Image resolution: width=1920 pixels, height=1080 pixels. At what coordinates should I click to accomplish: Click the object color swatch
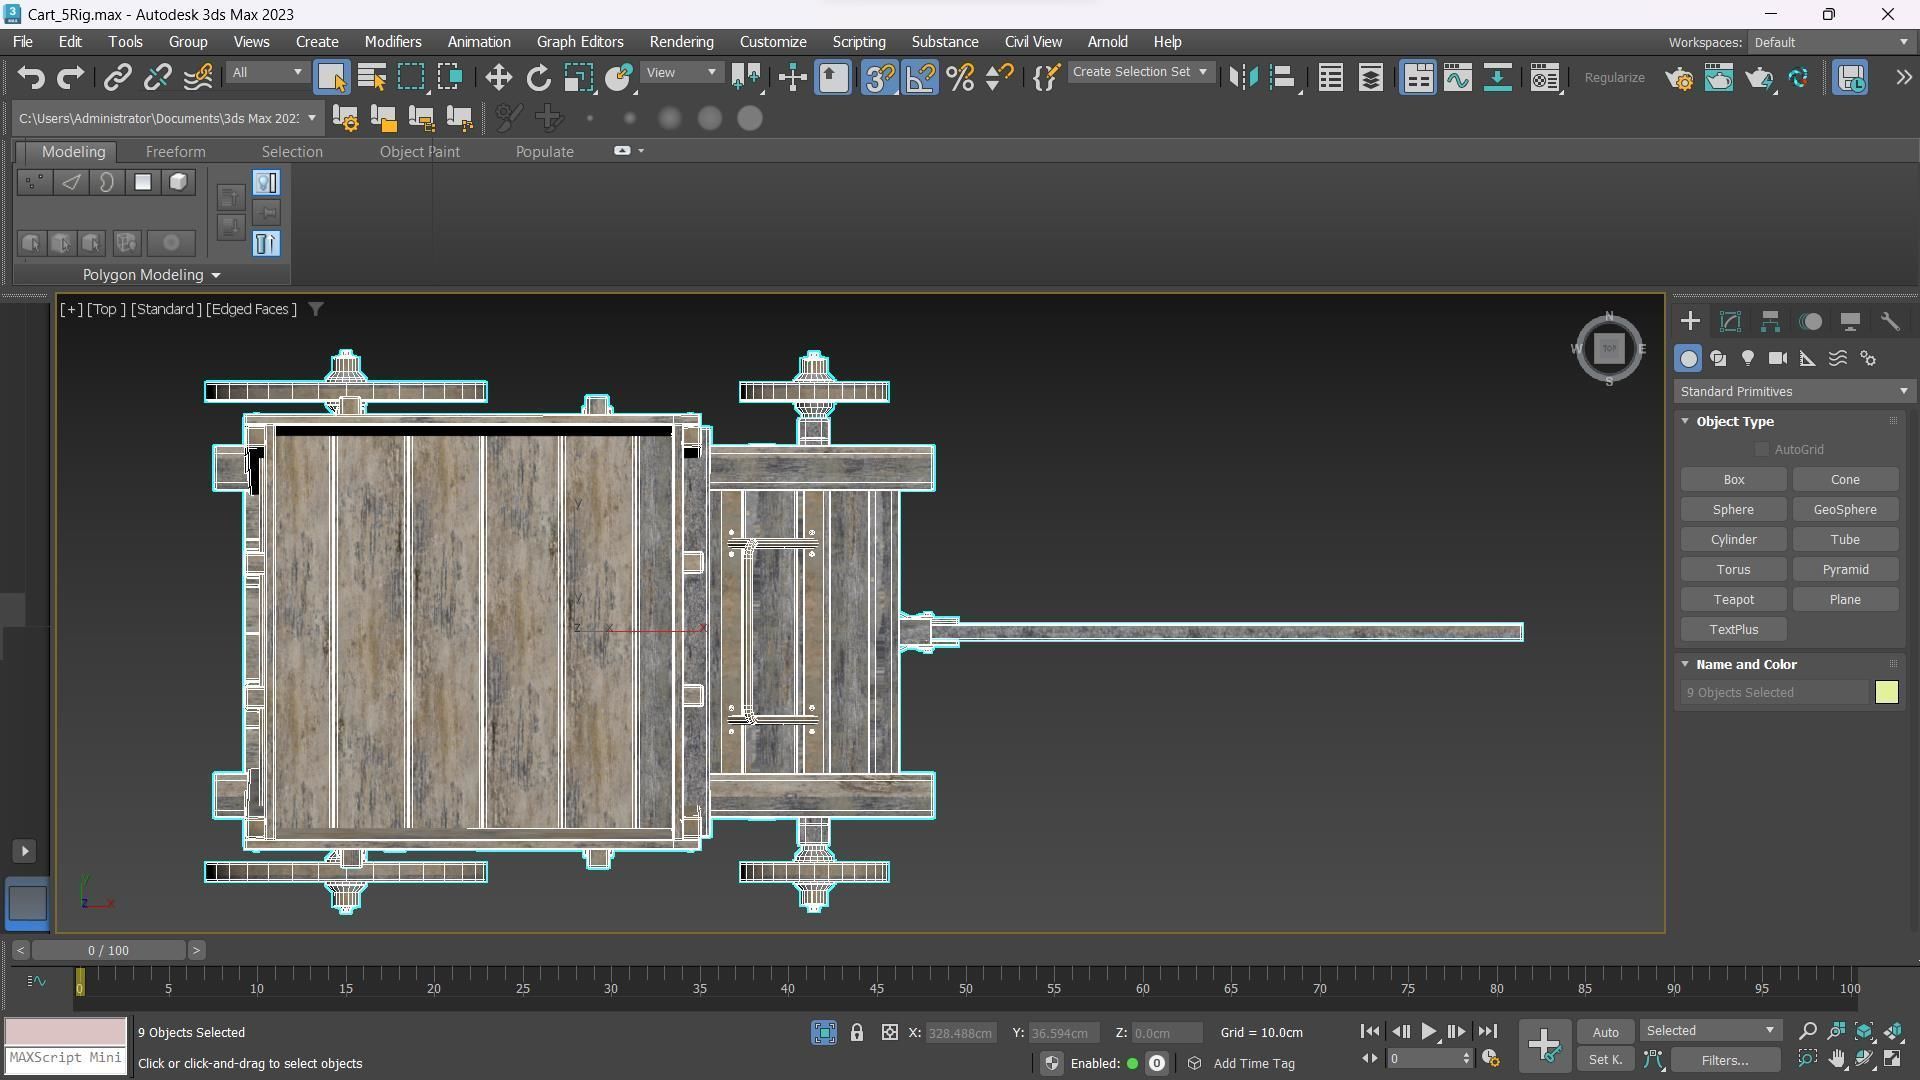click(1886, 692)
